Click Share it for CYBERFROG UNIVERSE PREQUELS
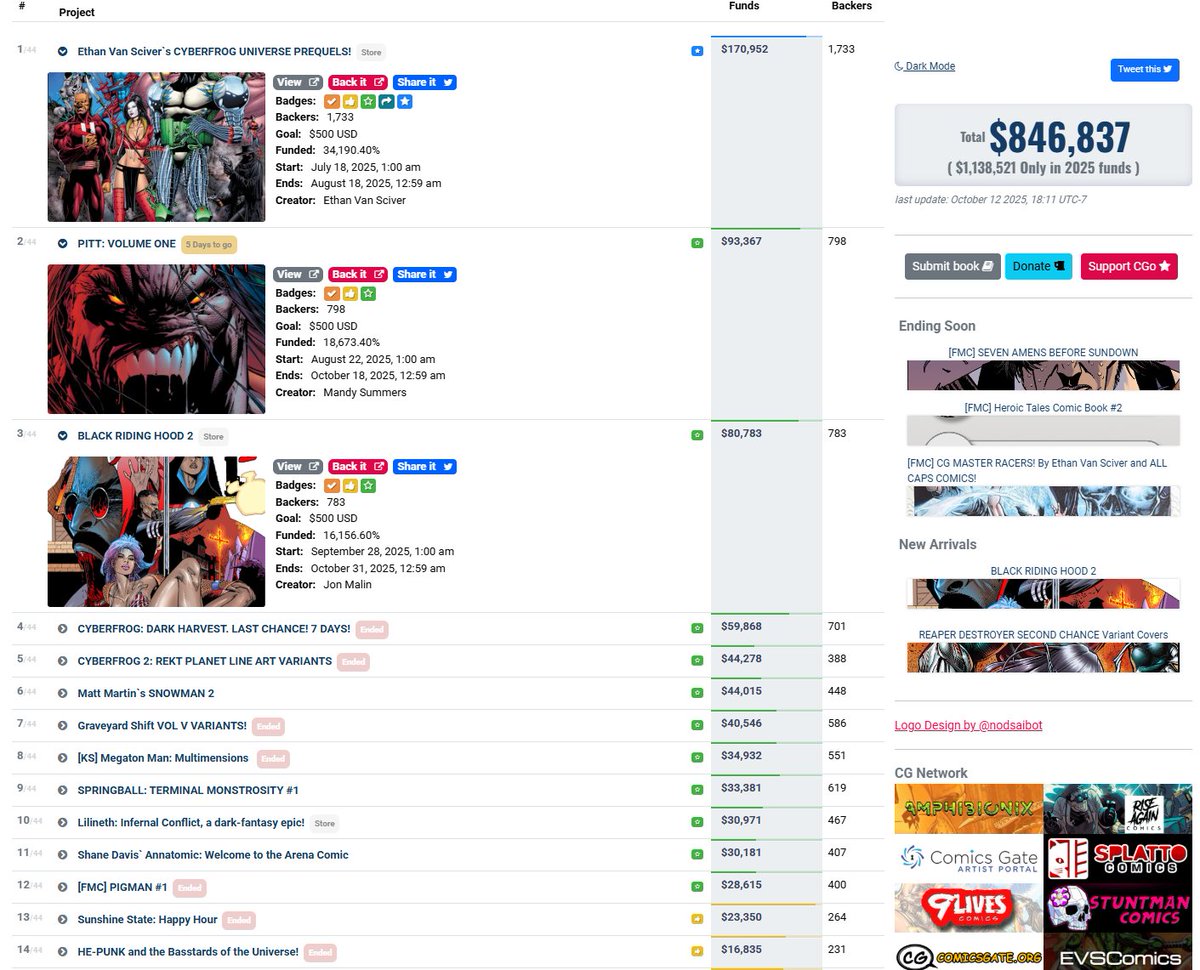Image resolution: width=1200 pixels, height=970 pixels. click(425, 82)
